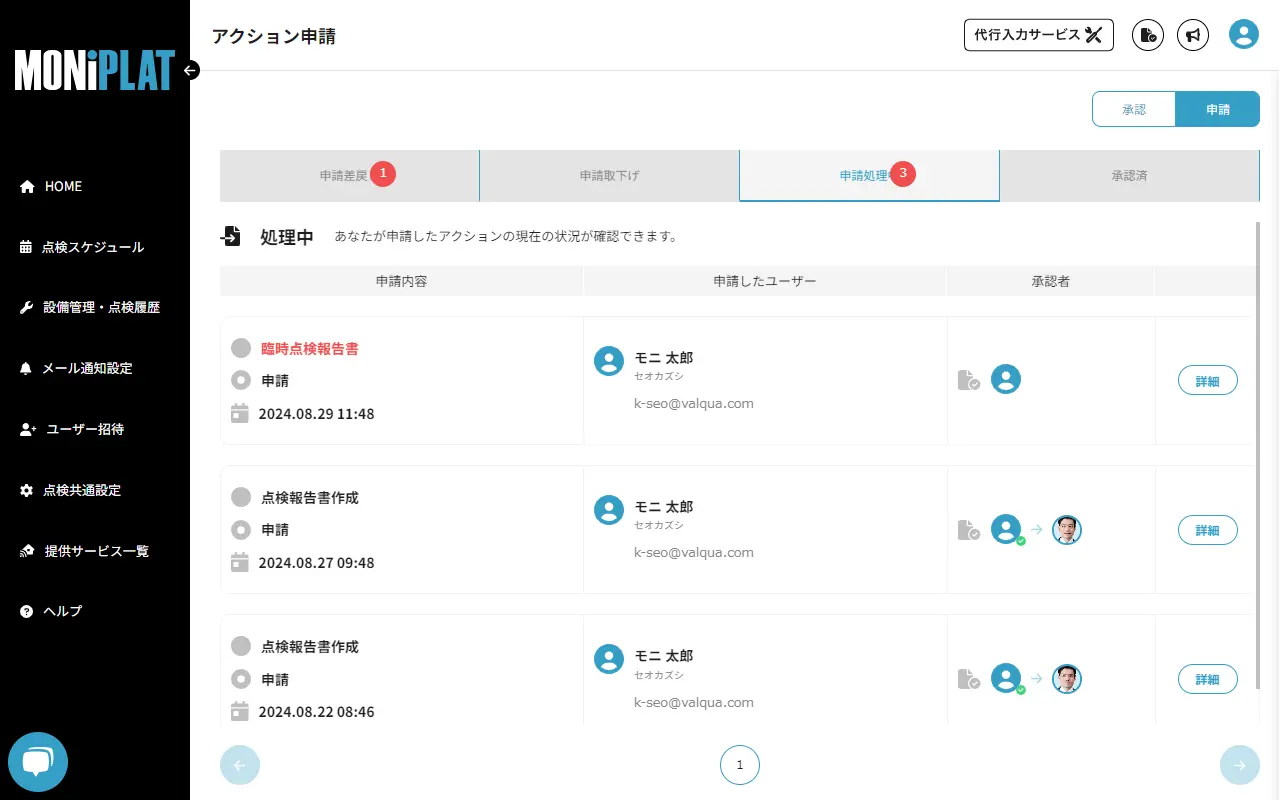Open 点検スケジュール in sidebar
Screen dimensions: 1280x800
click(93, 247)
